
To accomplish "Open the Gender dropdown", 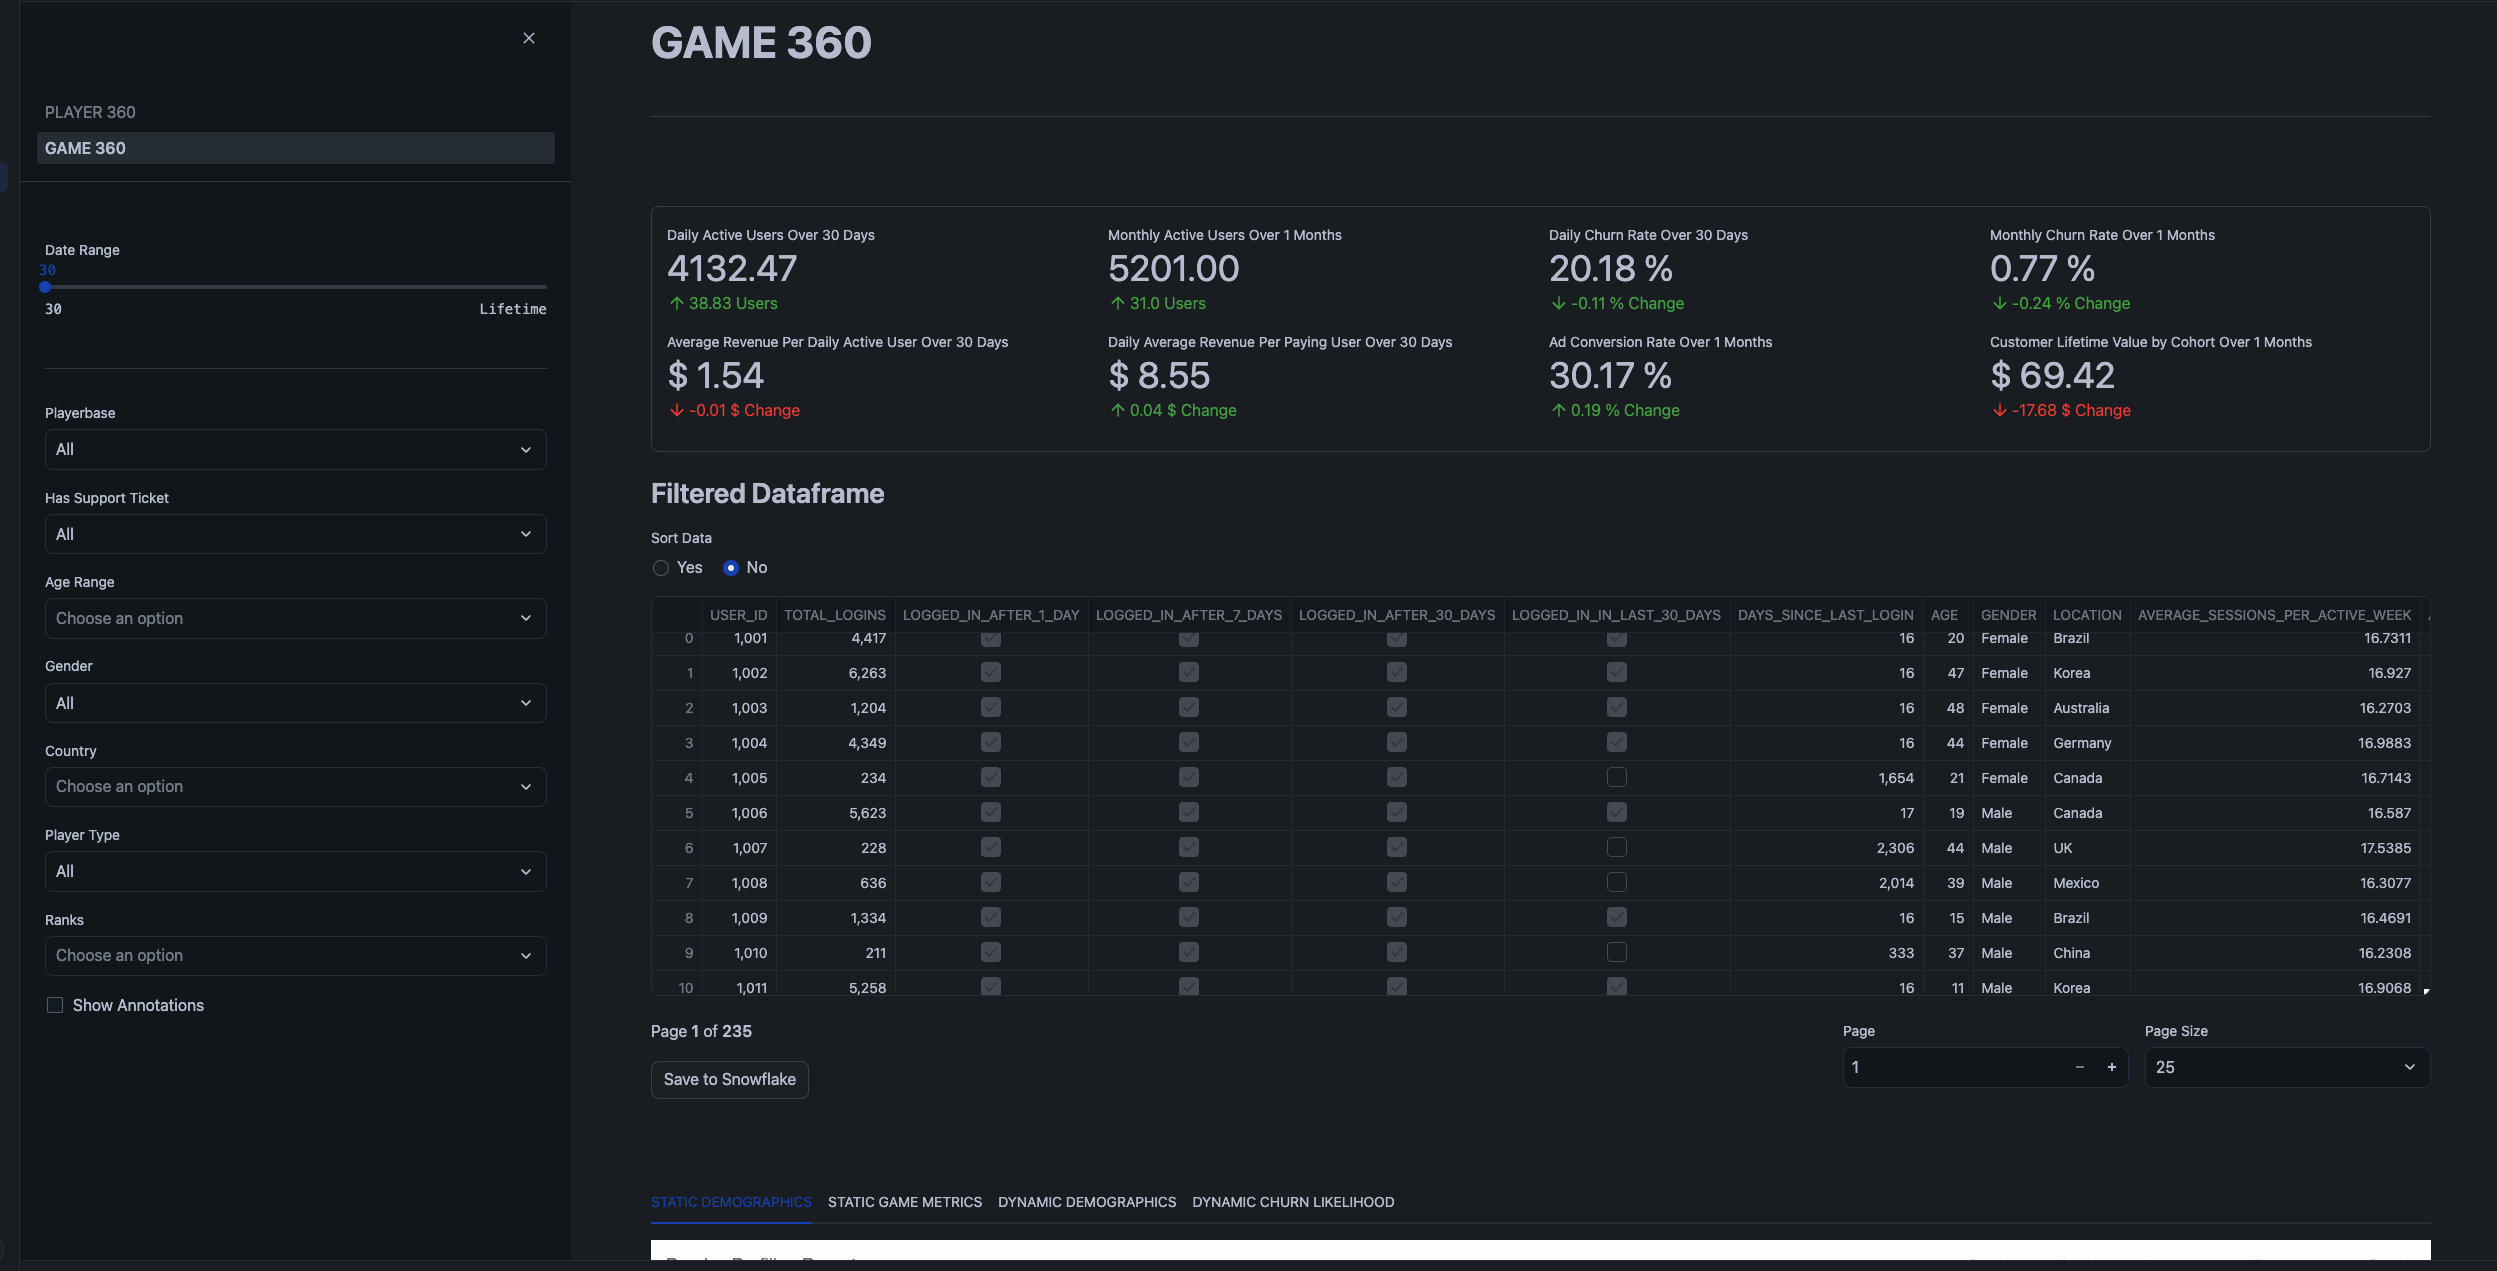I will (x=295, y=702).
